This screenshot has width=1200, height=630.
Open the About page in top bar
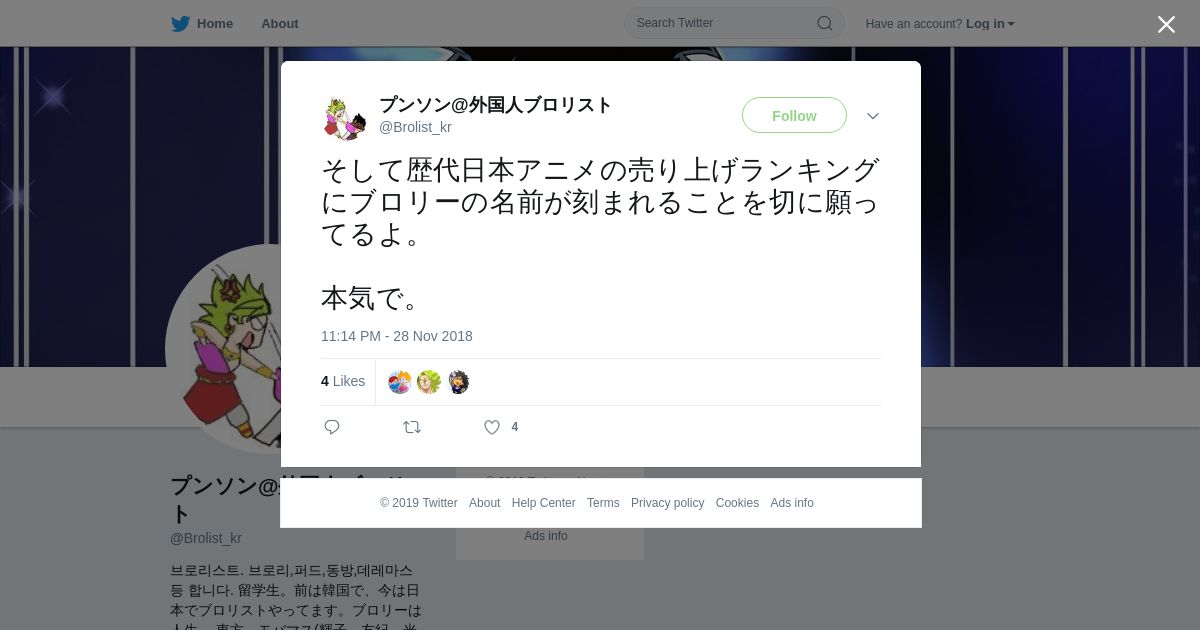tap(280, 24)
